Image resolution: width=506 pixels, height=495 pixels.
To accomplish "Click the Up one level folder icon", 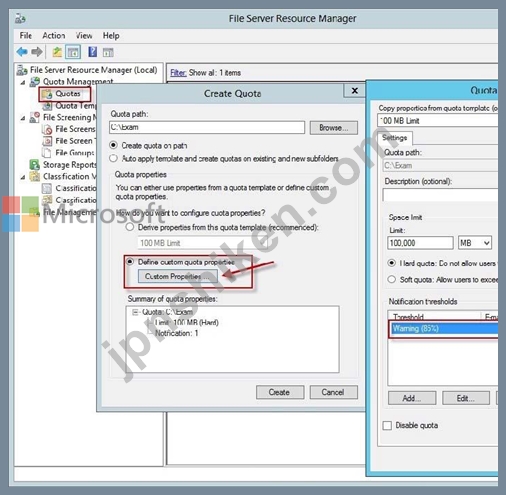I will click(x=57, y=52).
